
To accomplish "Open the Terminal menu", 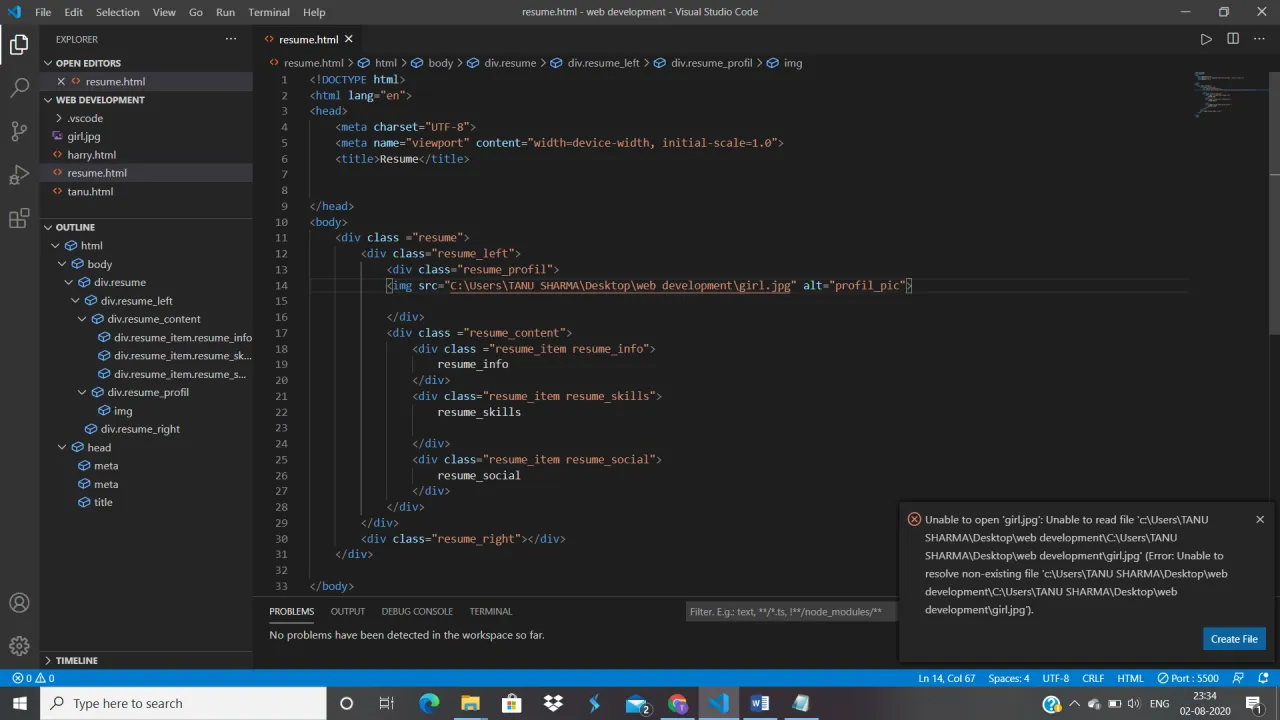I will coord(268,12).
